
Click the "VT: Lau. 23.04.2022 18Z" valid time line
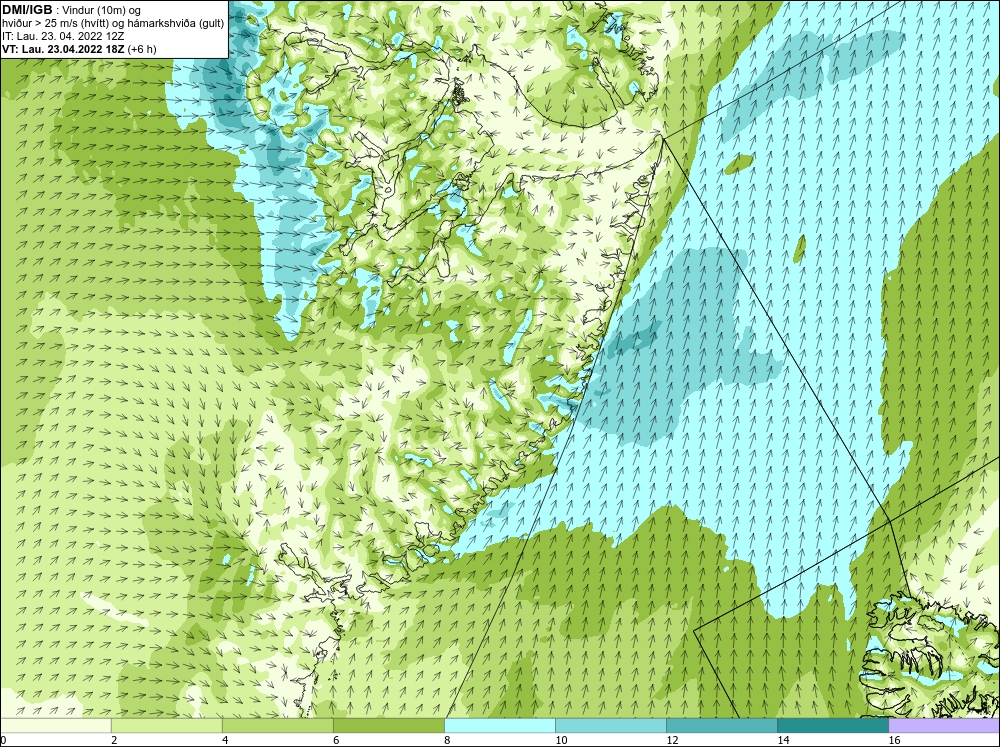pos(79,49)
